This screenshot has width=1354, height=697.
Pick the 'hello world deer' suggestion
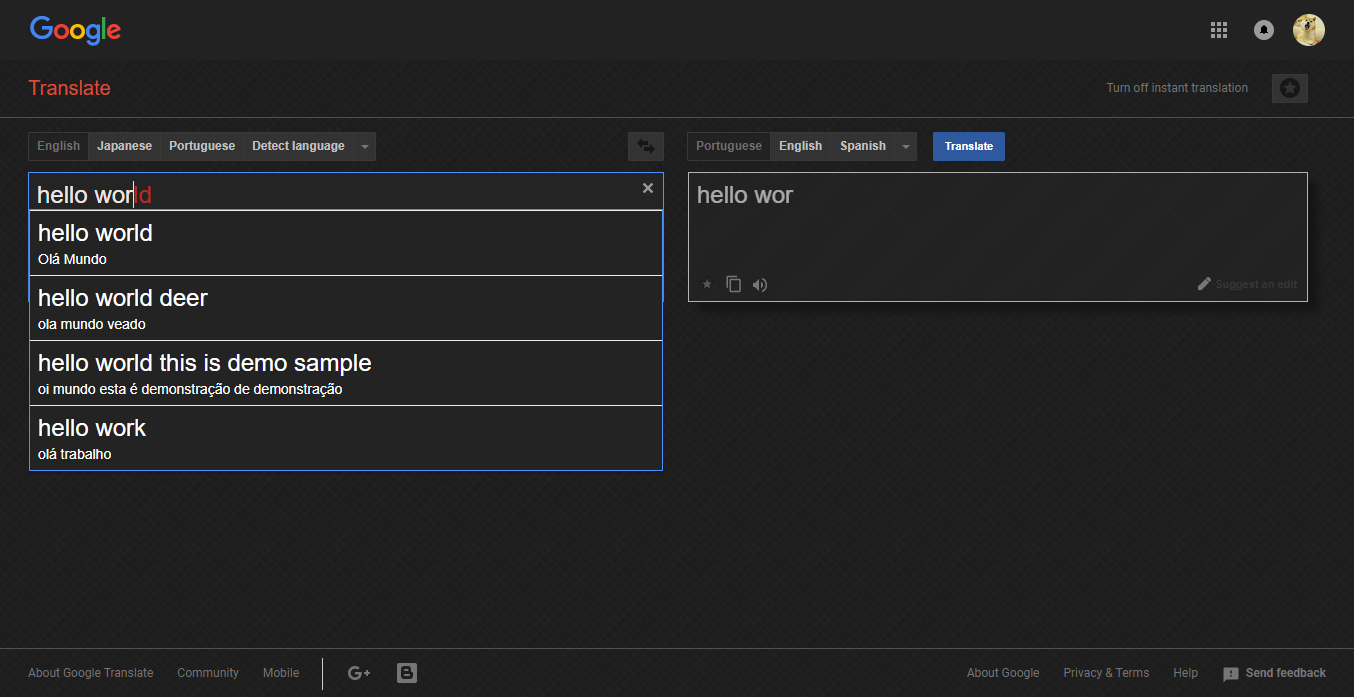coord(346,308)
